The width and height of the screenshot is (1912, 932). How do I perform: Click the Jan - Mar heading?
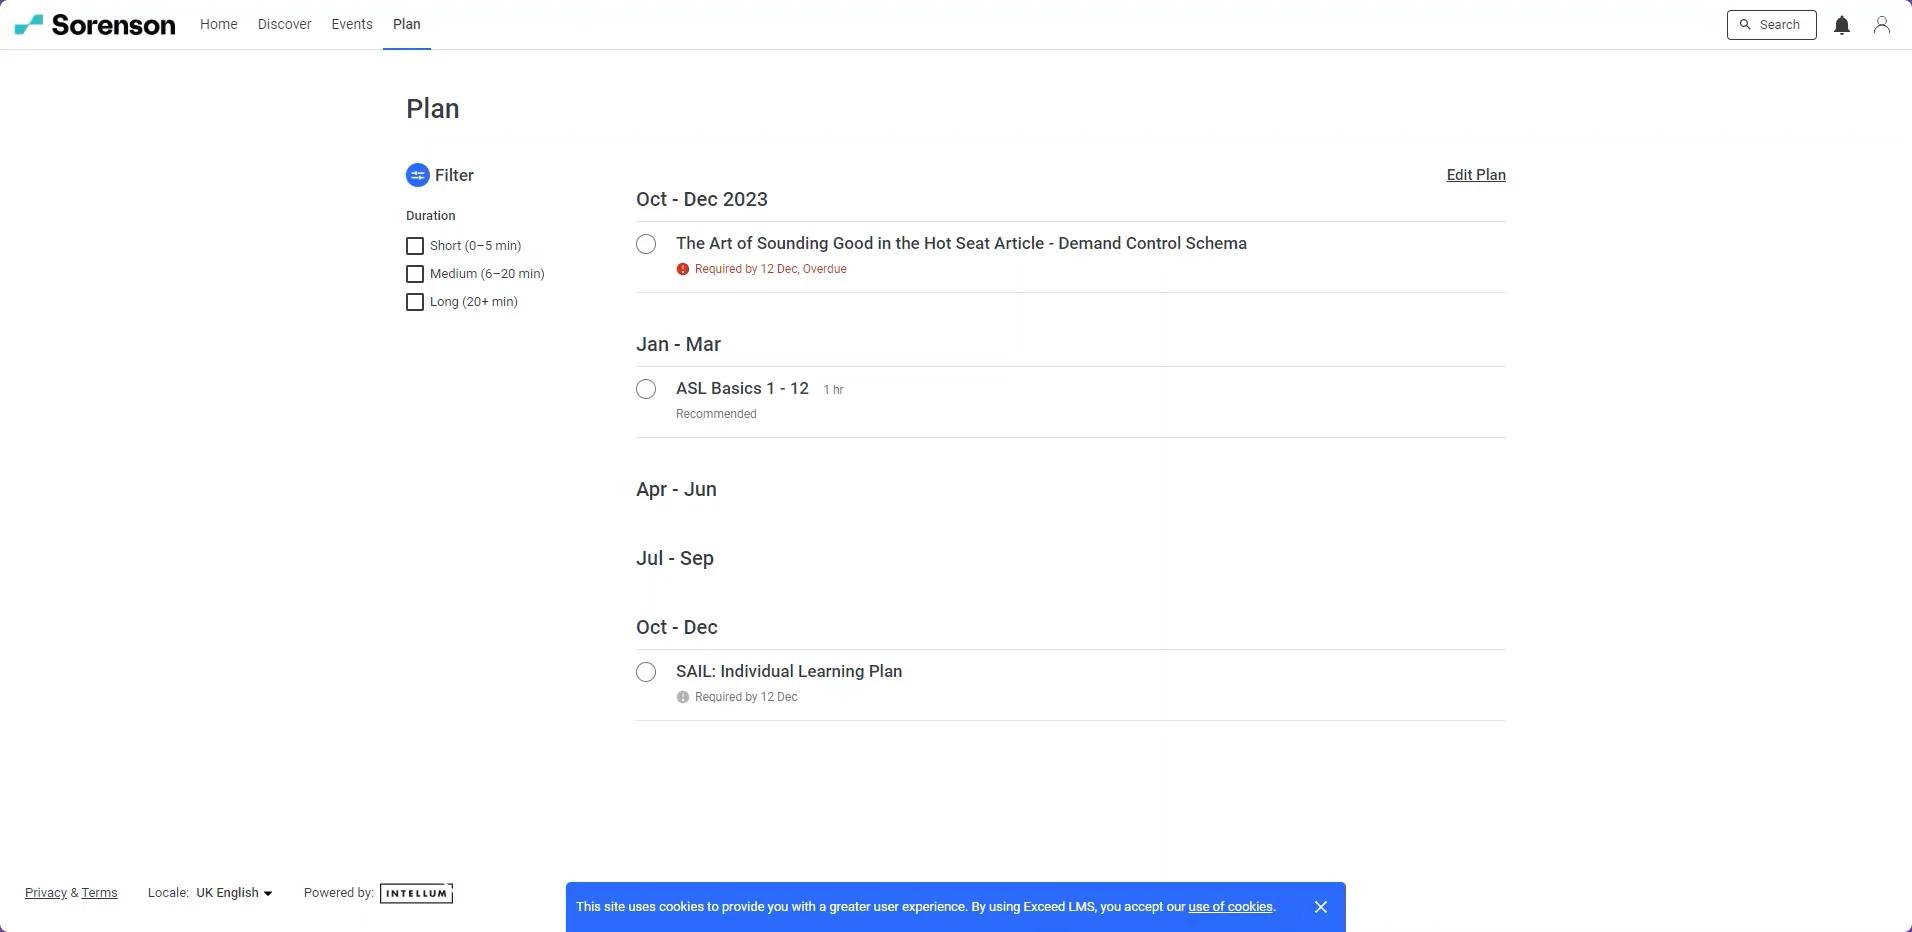tap(678, 344)
